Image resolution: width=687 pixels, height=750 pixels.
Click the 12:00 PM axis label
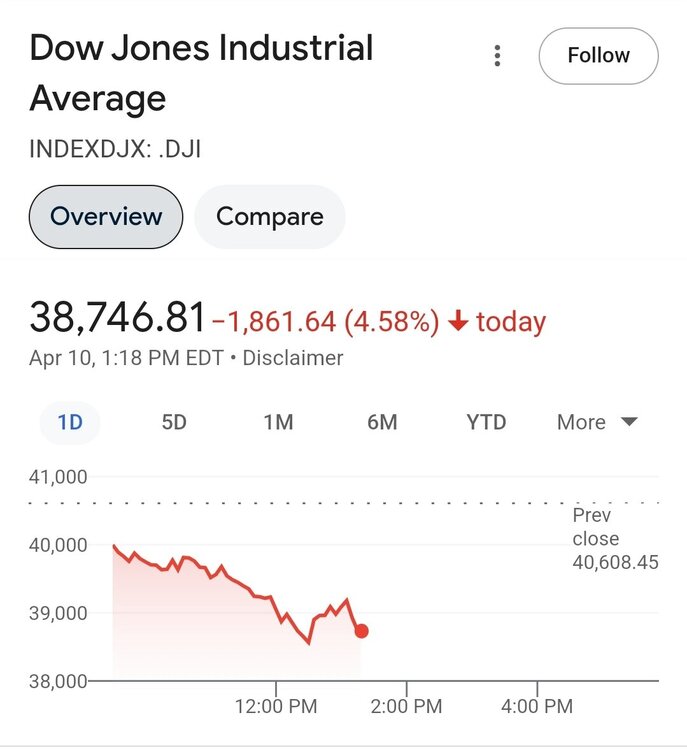tap(276, 706)
